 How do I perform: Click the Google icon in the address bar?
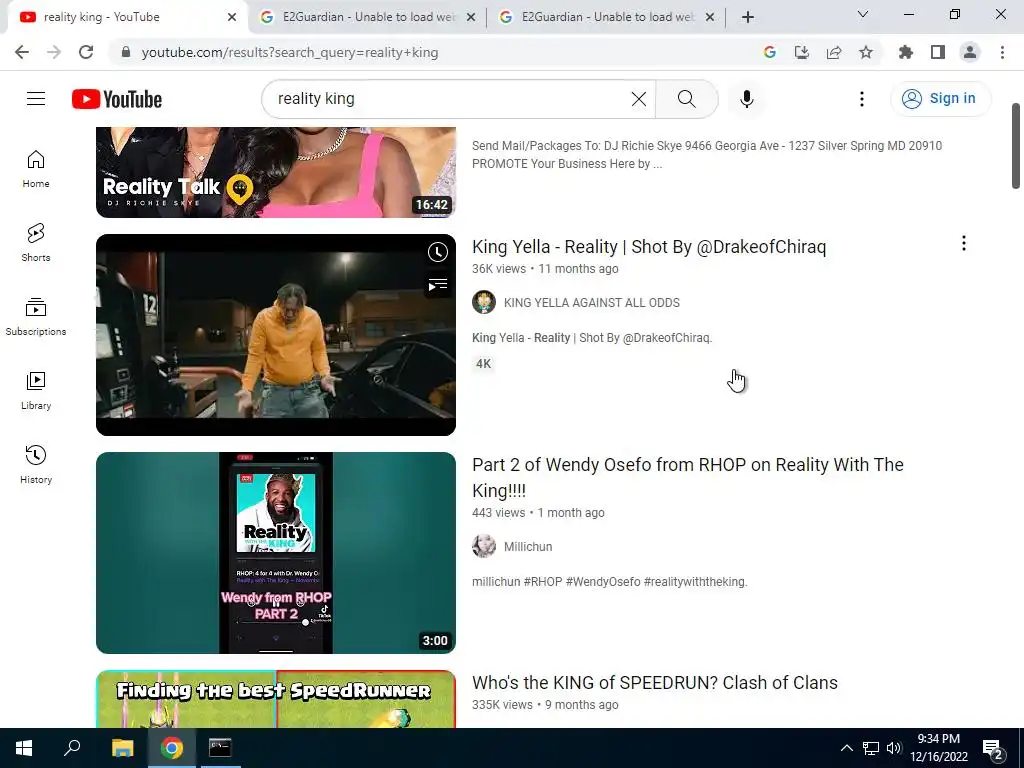(x=769, y=52)
